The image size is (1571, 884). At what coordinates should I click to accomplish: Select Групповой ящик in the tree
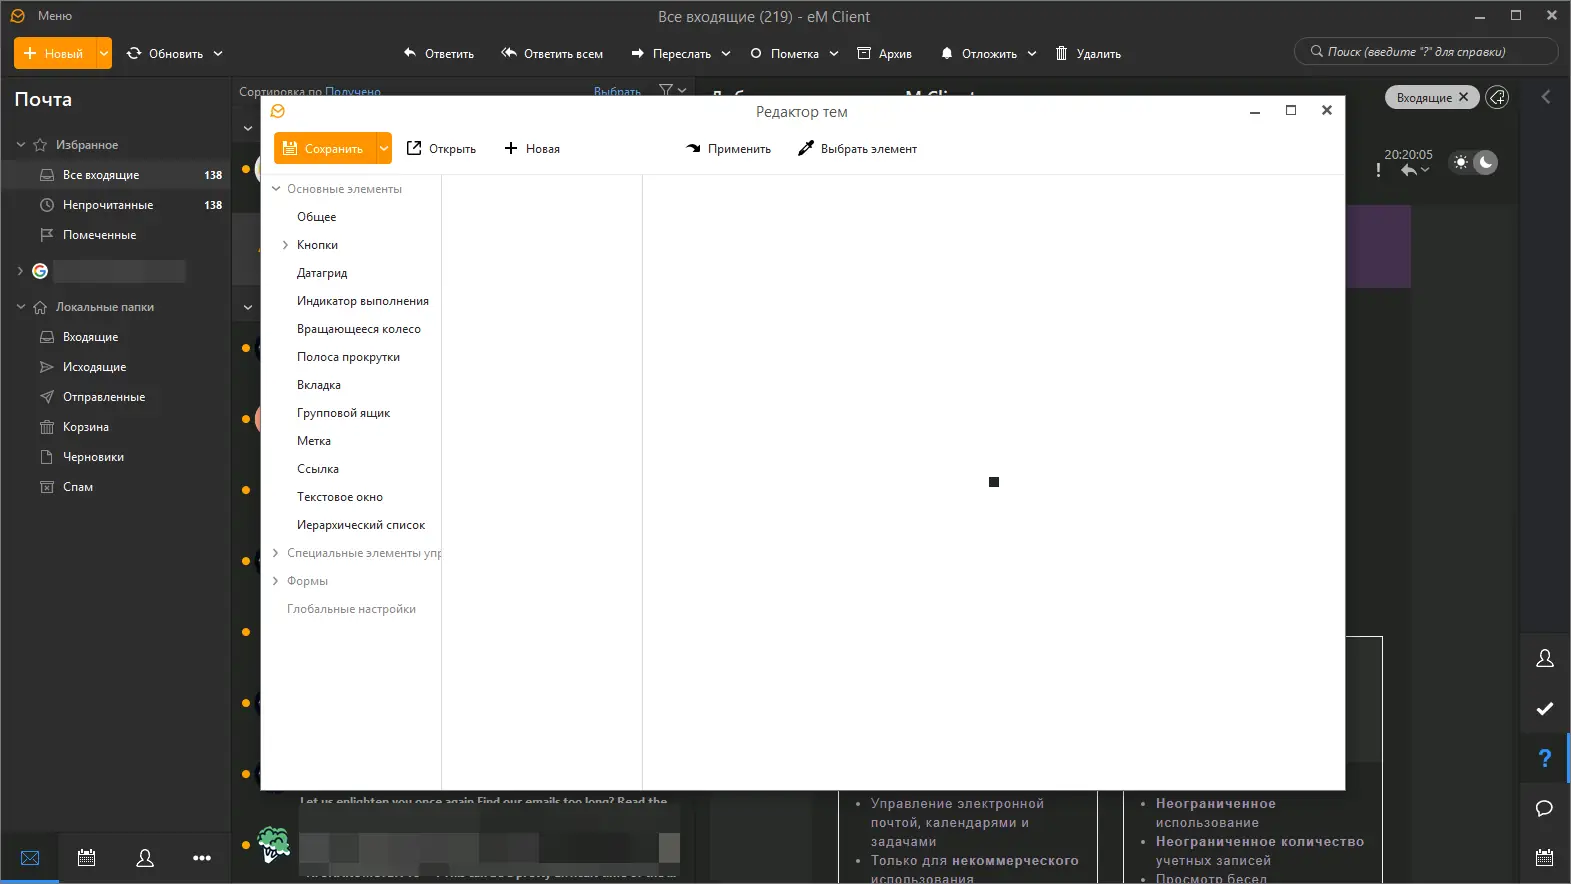pos(343,413)
